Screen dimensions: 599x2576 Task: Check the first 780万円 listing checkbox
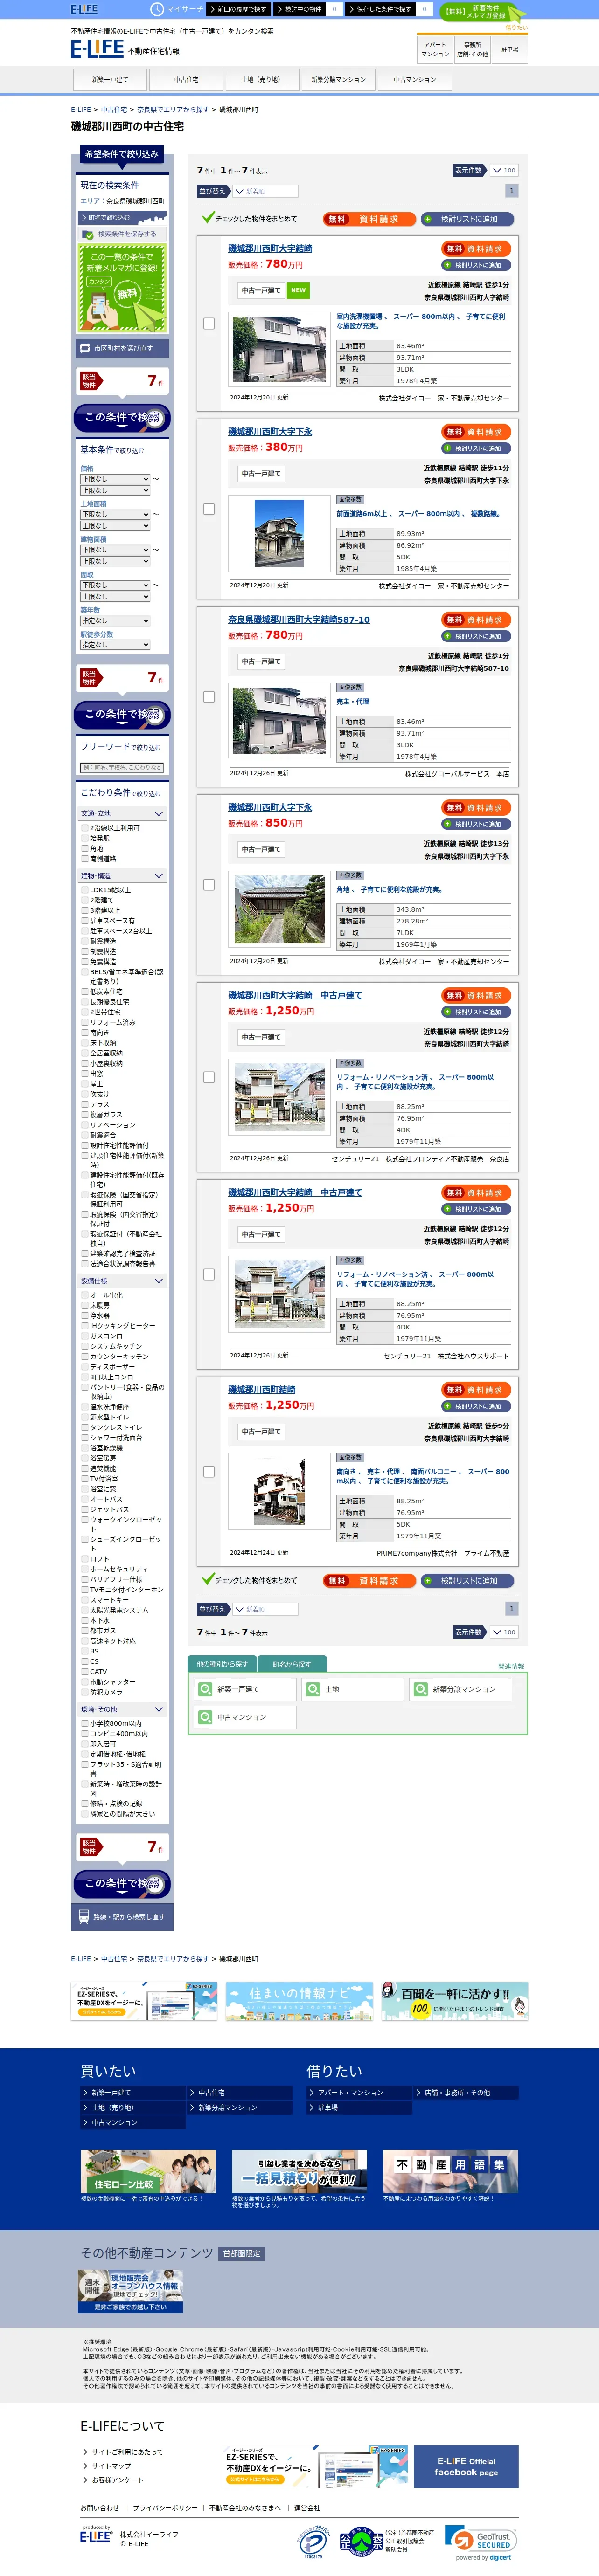209,323
